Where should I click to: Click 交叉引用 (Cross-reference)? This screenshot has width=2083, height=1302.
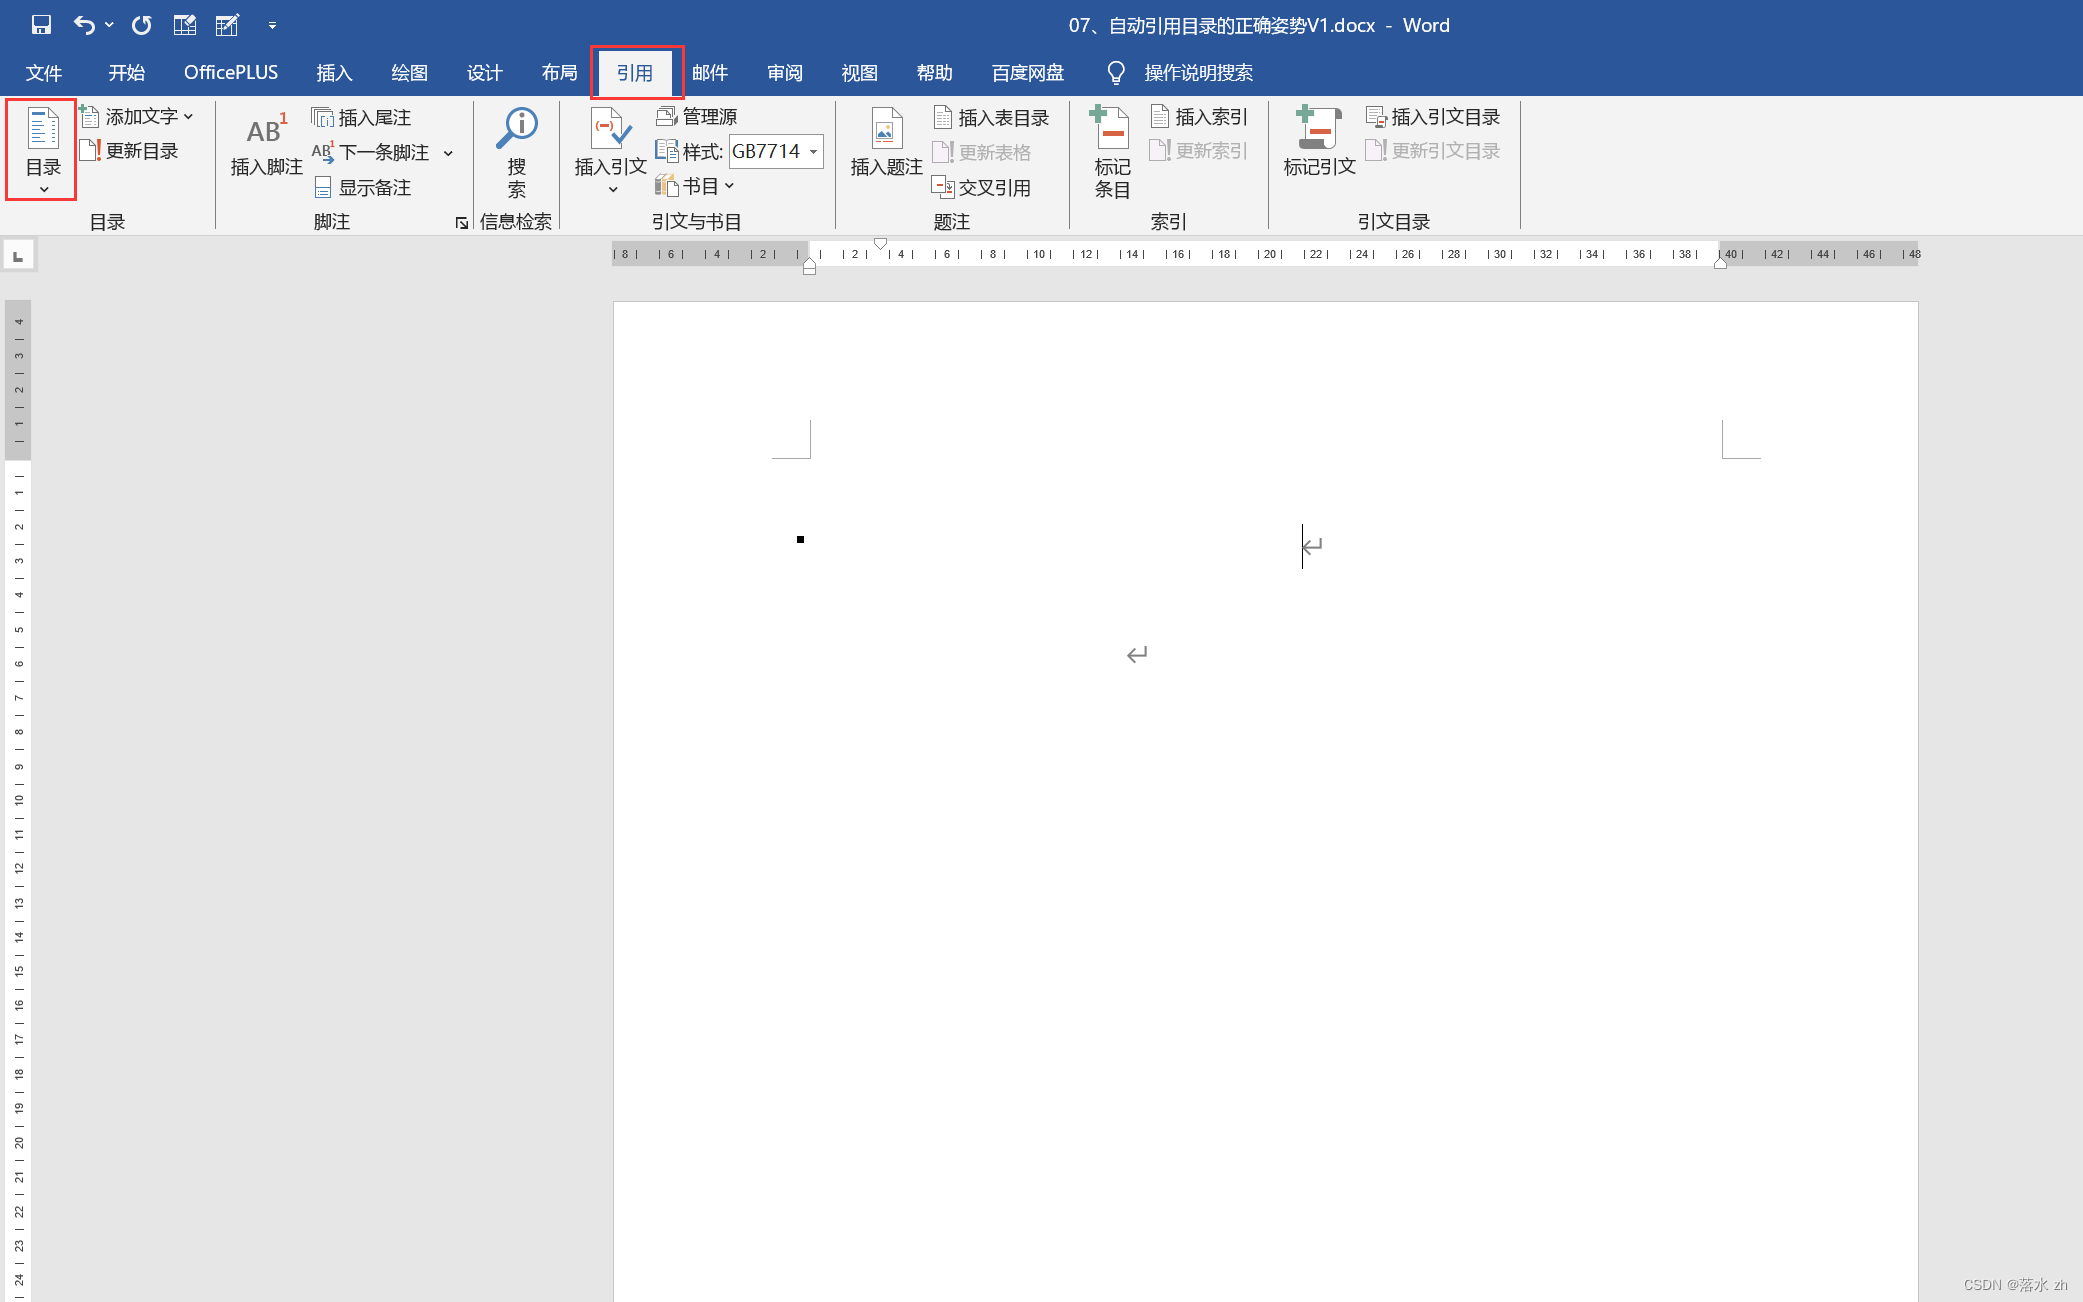(981, 187)
